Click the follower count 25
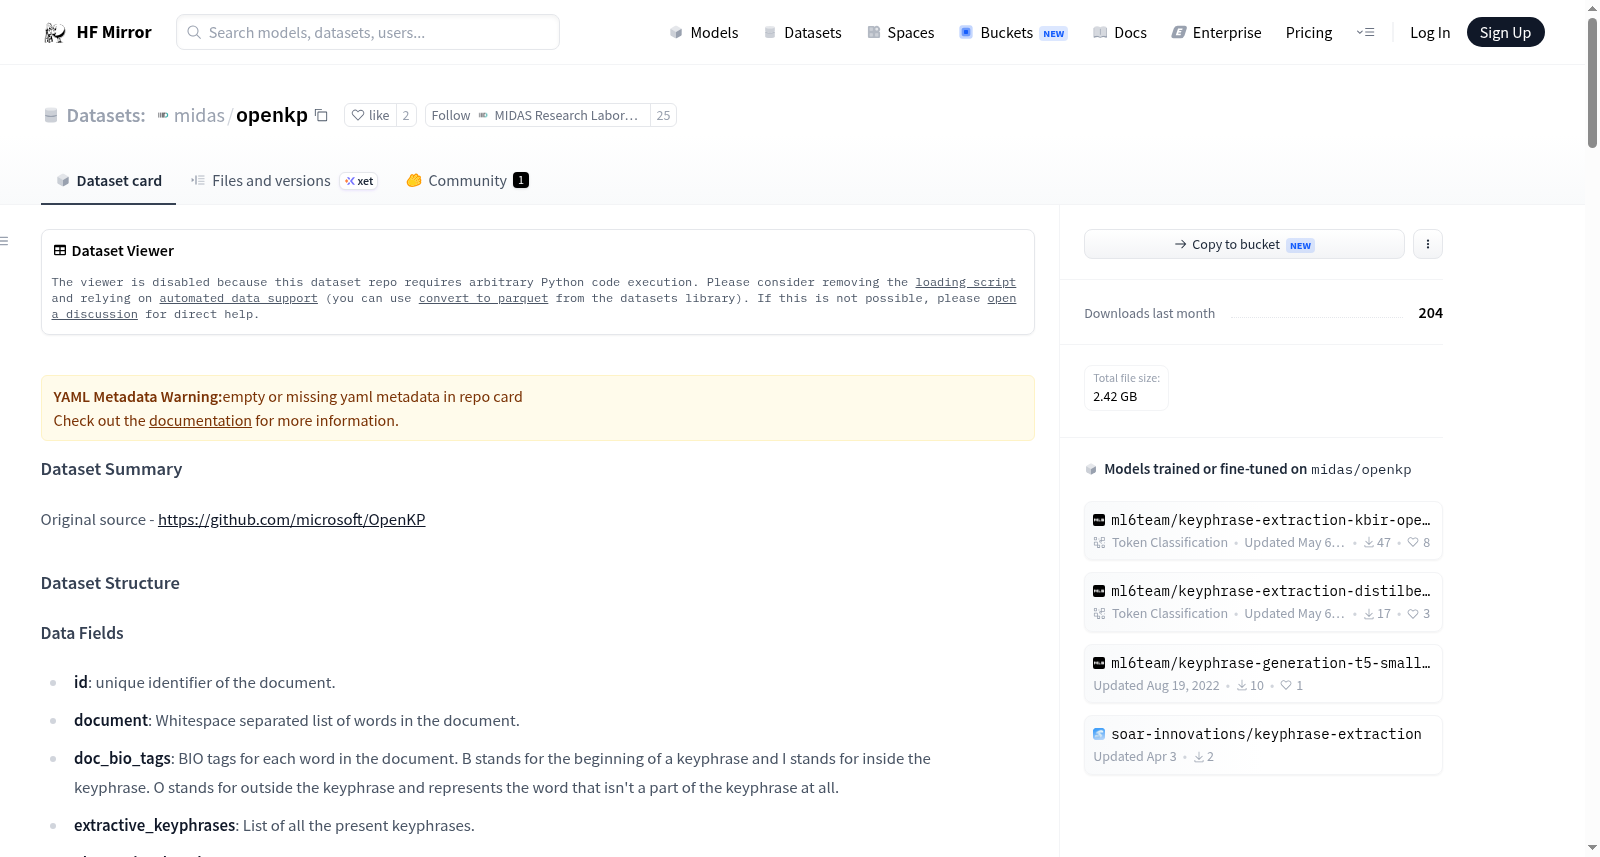The image size is (1600, 857). click(663, 115)
